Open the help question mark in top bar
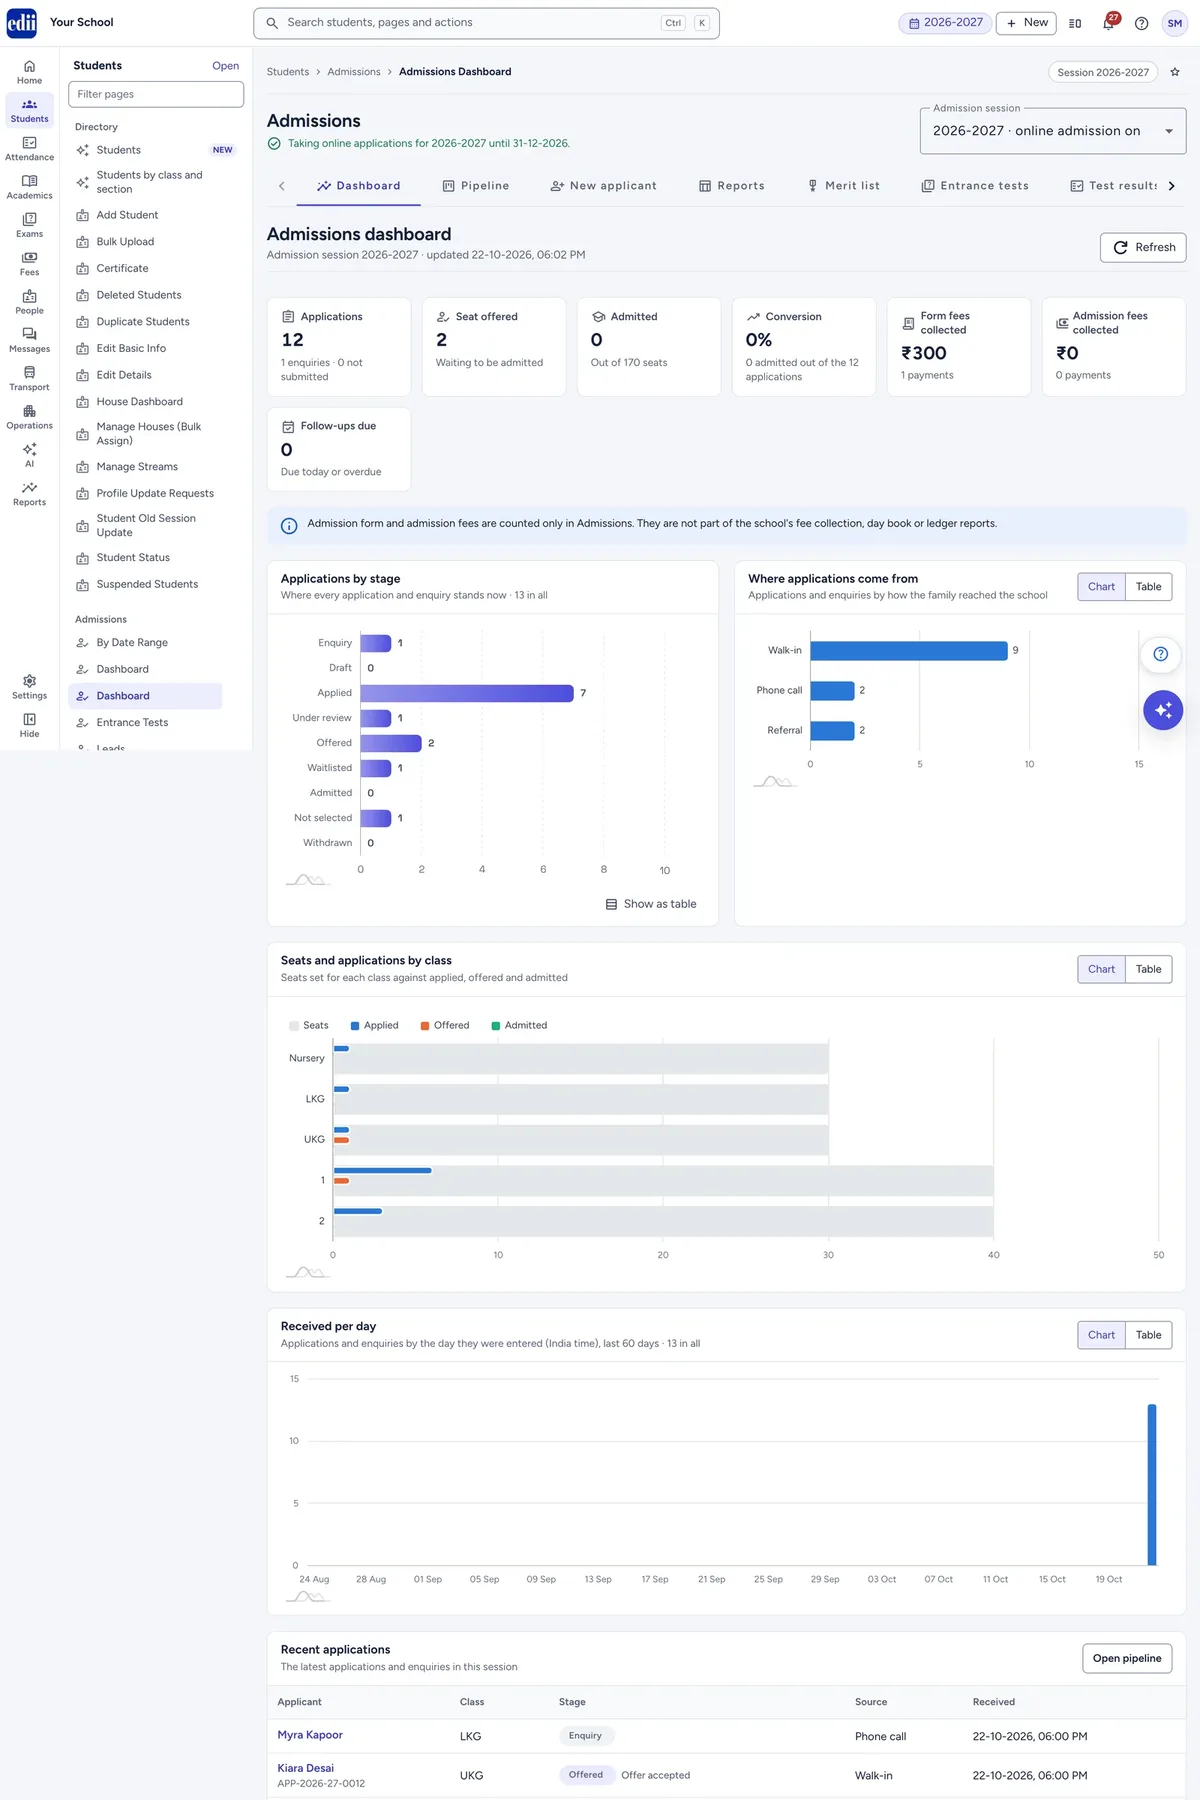 [x=1141, y=23]
